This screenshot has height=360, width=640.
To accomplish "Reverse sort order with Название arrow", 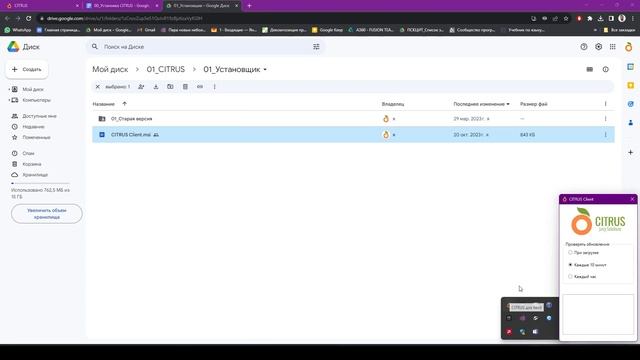I will pos(124,104).
